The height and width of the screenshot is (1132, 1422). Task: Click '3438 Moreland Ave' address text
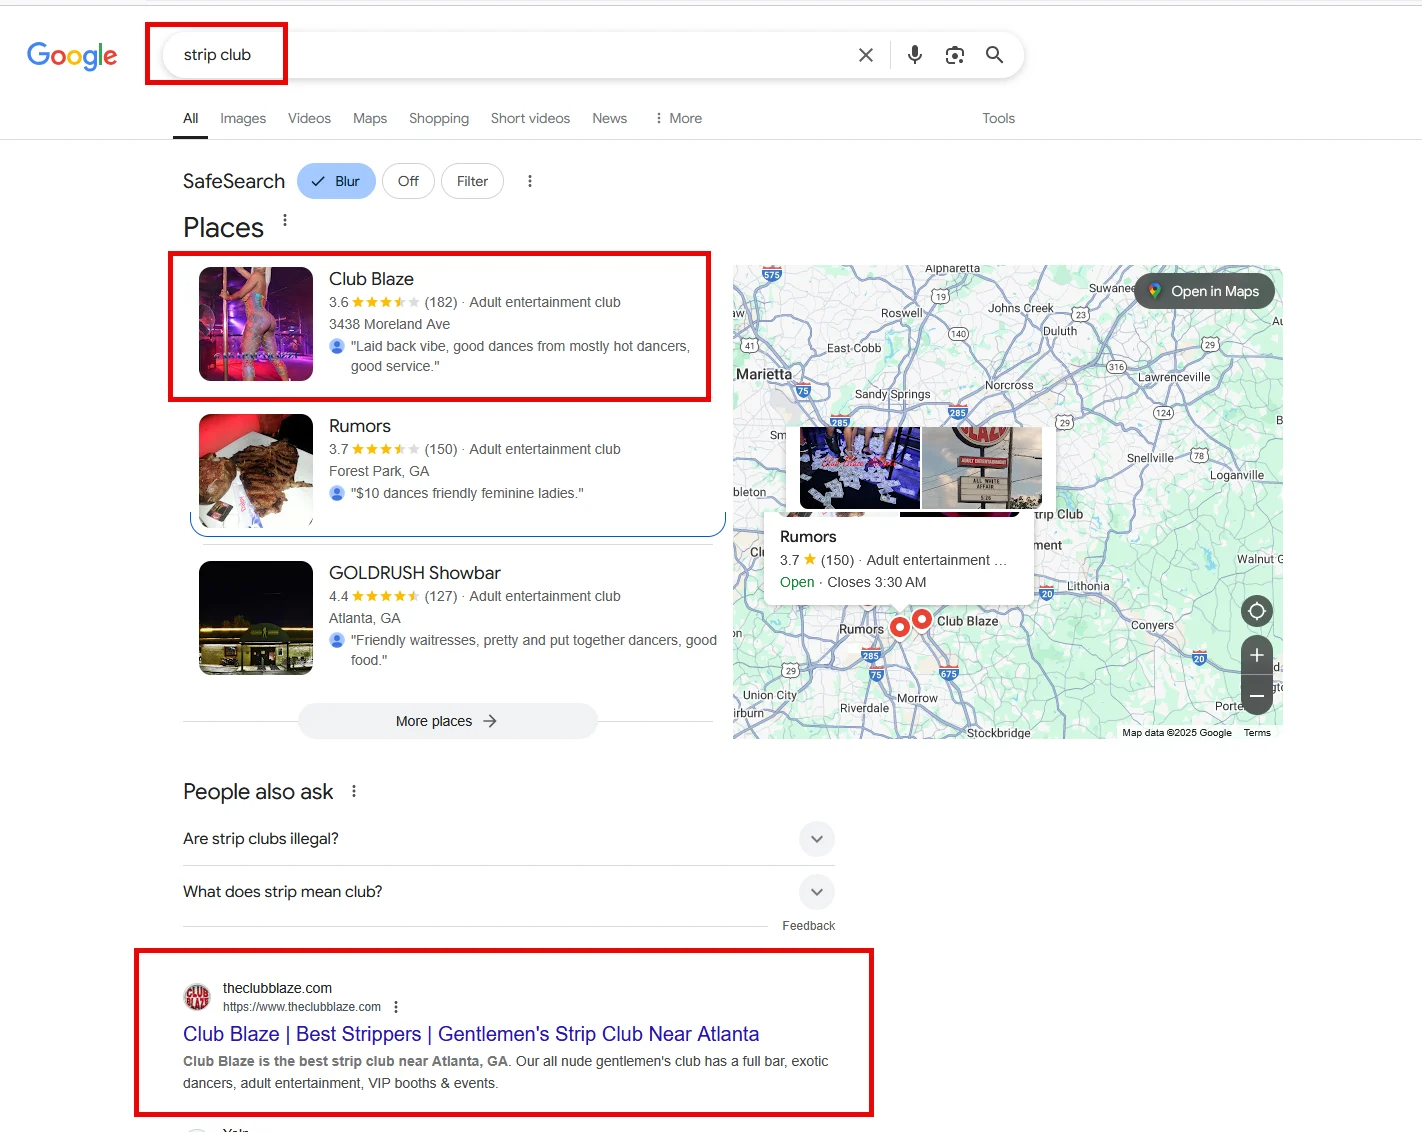coord(389,324)
